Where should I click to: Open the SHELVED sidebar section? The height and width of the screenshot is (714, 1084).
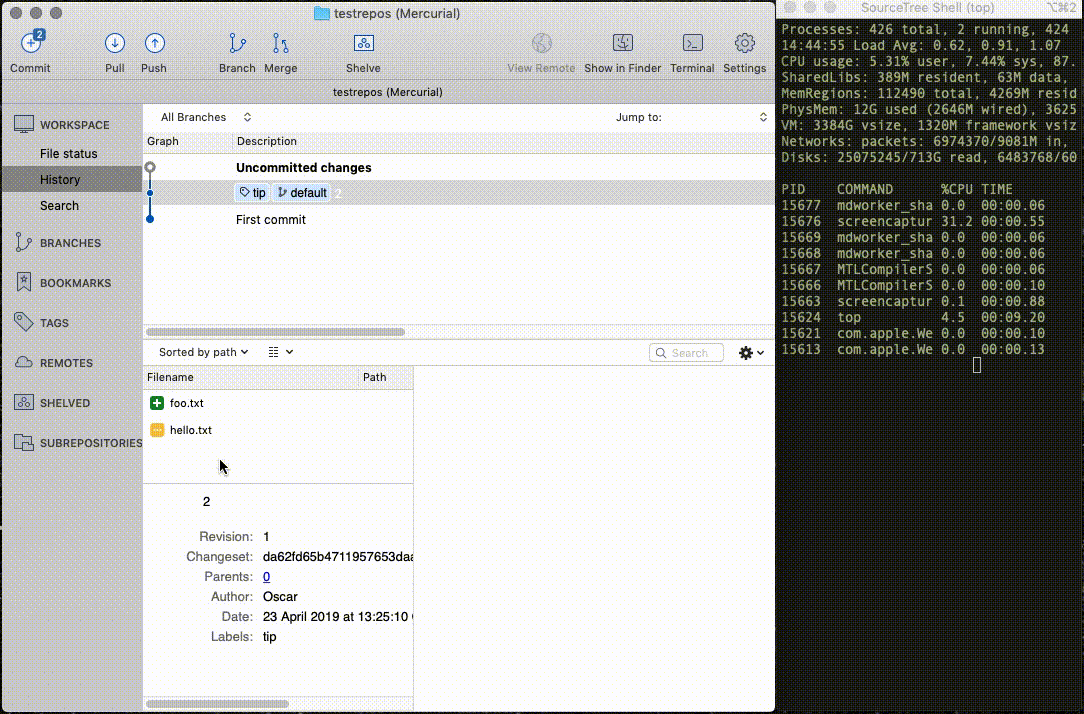65,404
